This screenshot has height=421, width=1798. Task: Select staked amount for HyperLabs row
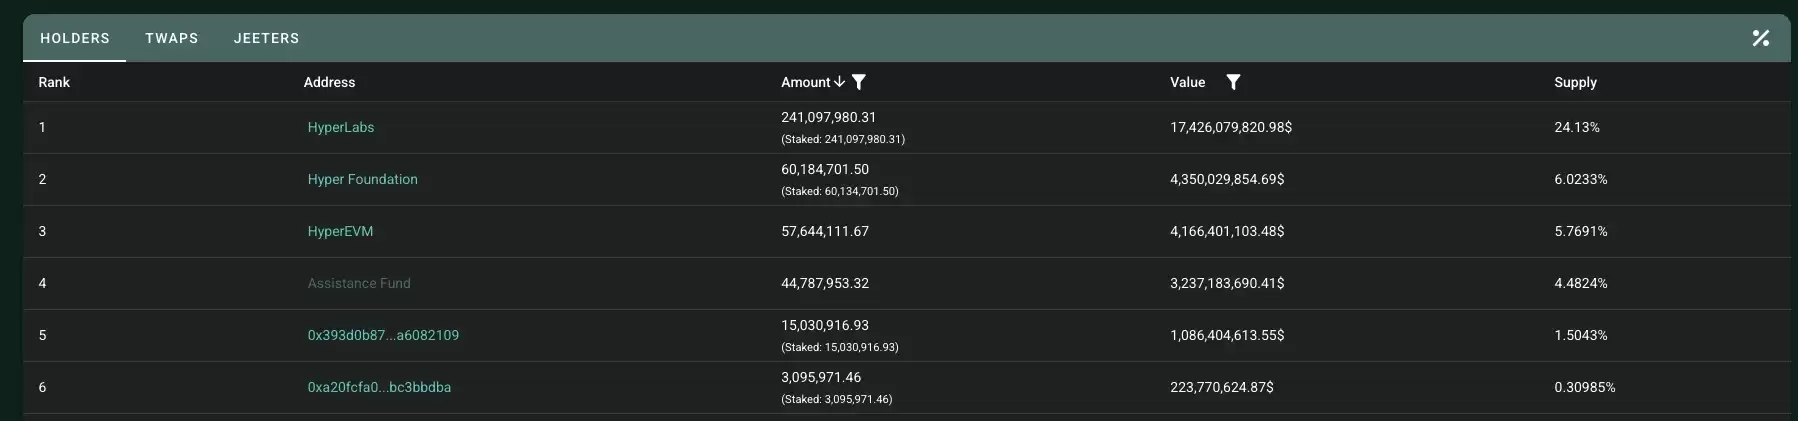tap(843, 139)
